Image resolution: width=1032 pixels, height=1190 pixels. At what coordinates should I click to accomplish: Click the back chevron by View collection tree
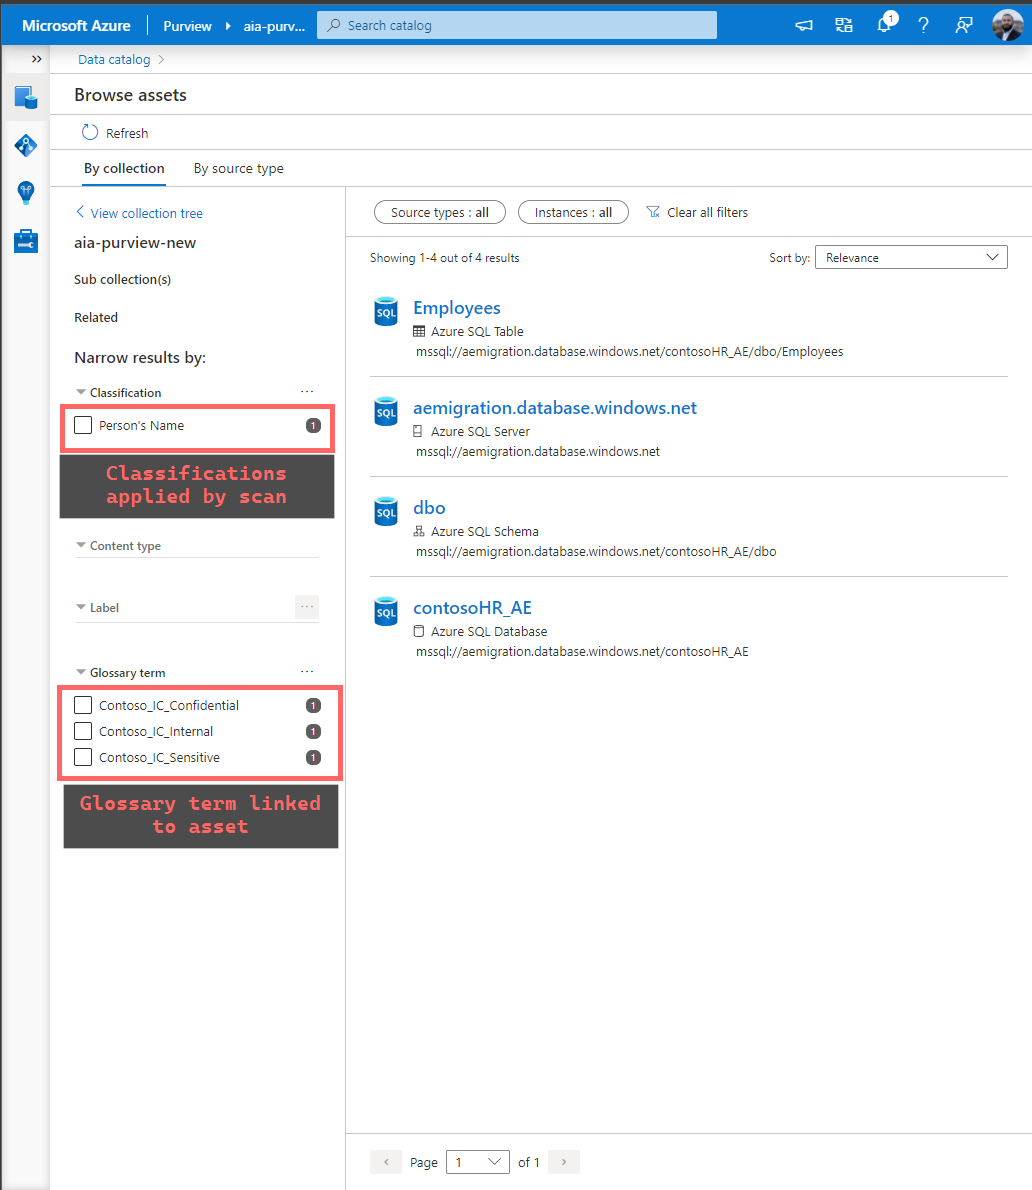80,212
